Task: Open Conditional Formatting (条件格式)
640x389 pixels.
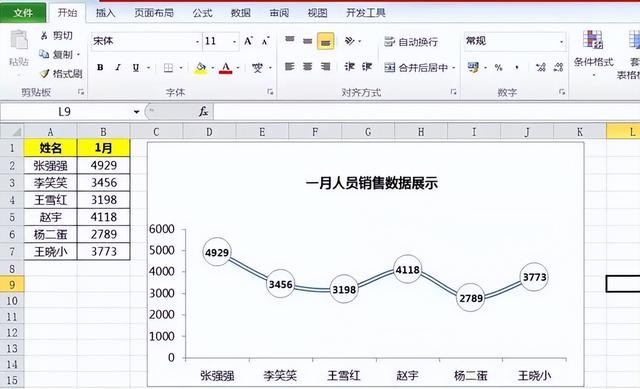Action: pos(593,52)
